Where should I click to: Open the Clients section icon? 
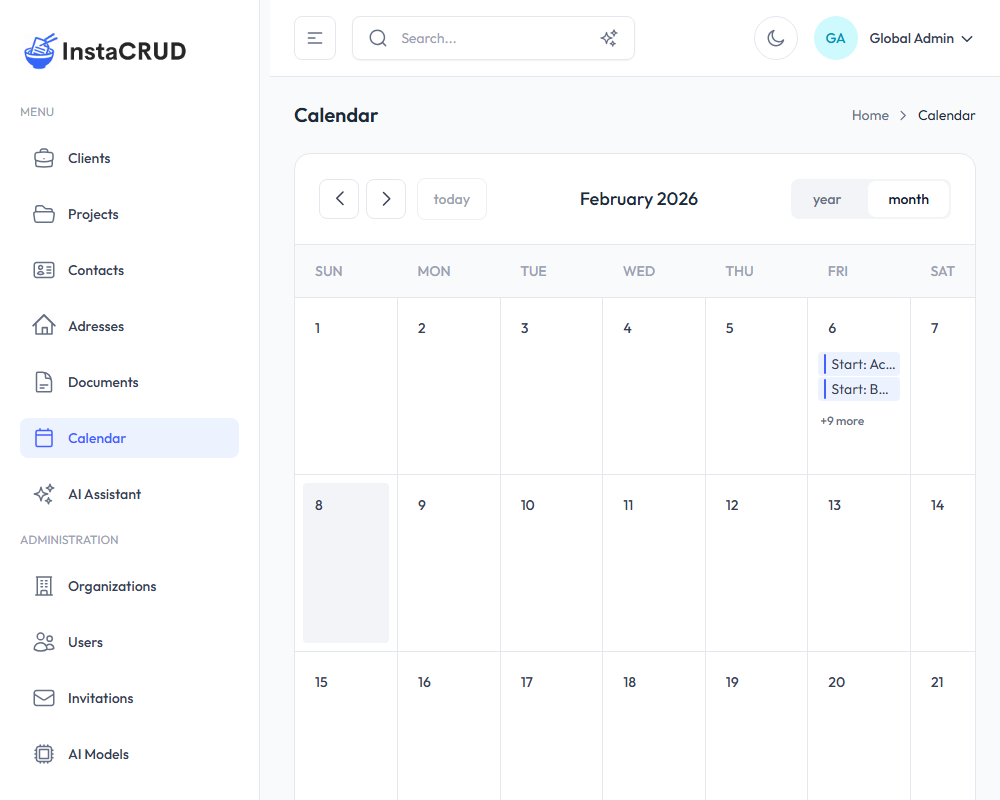click(x=43, y=157)
